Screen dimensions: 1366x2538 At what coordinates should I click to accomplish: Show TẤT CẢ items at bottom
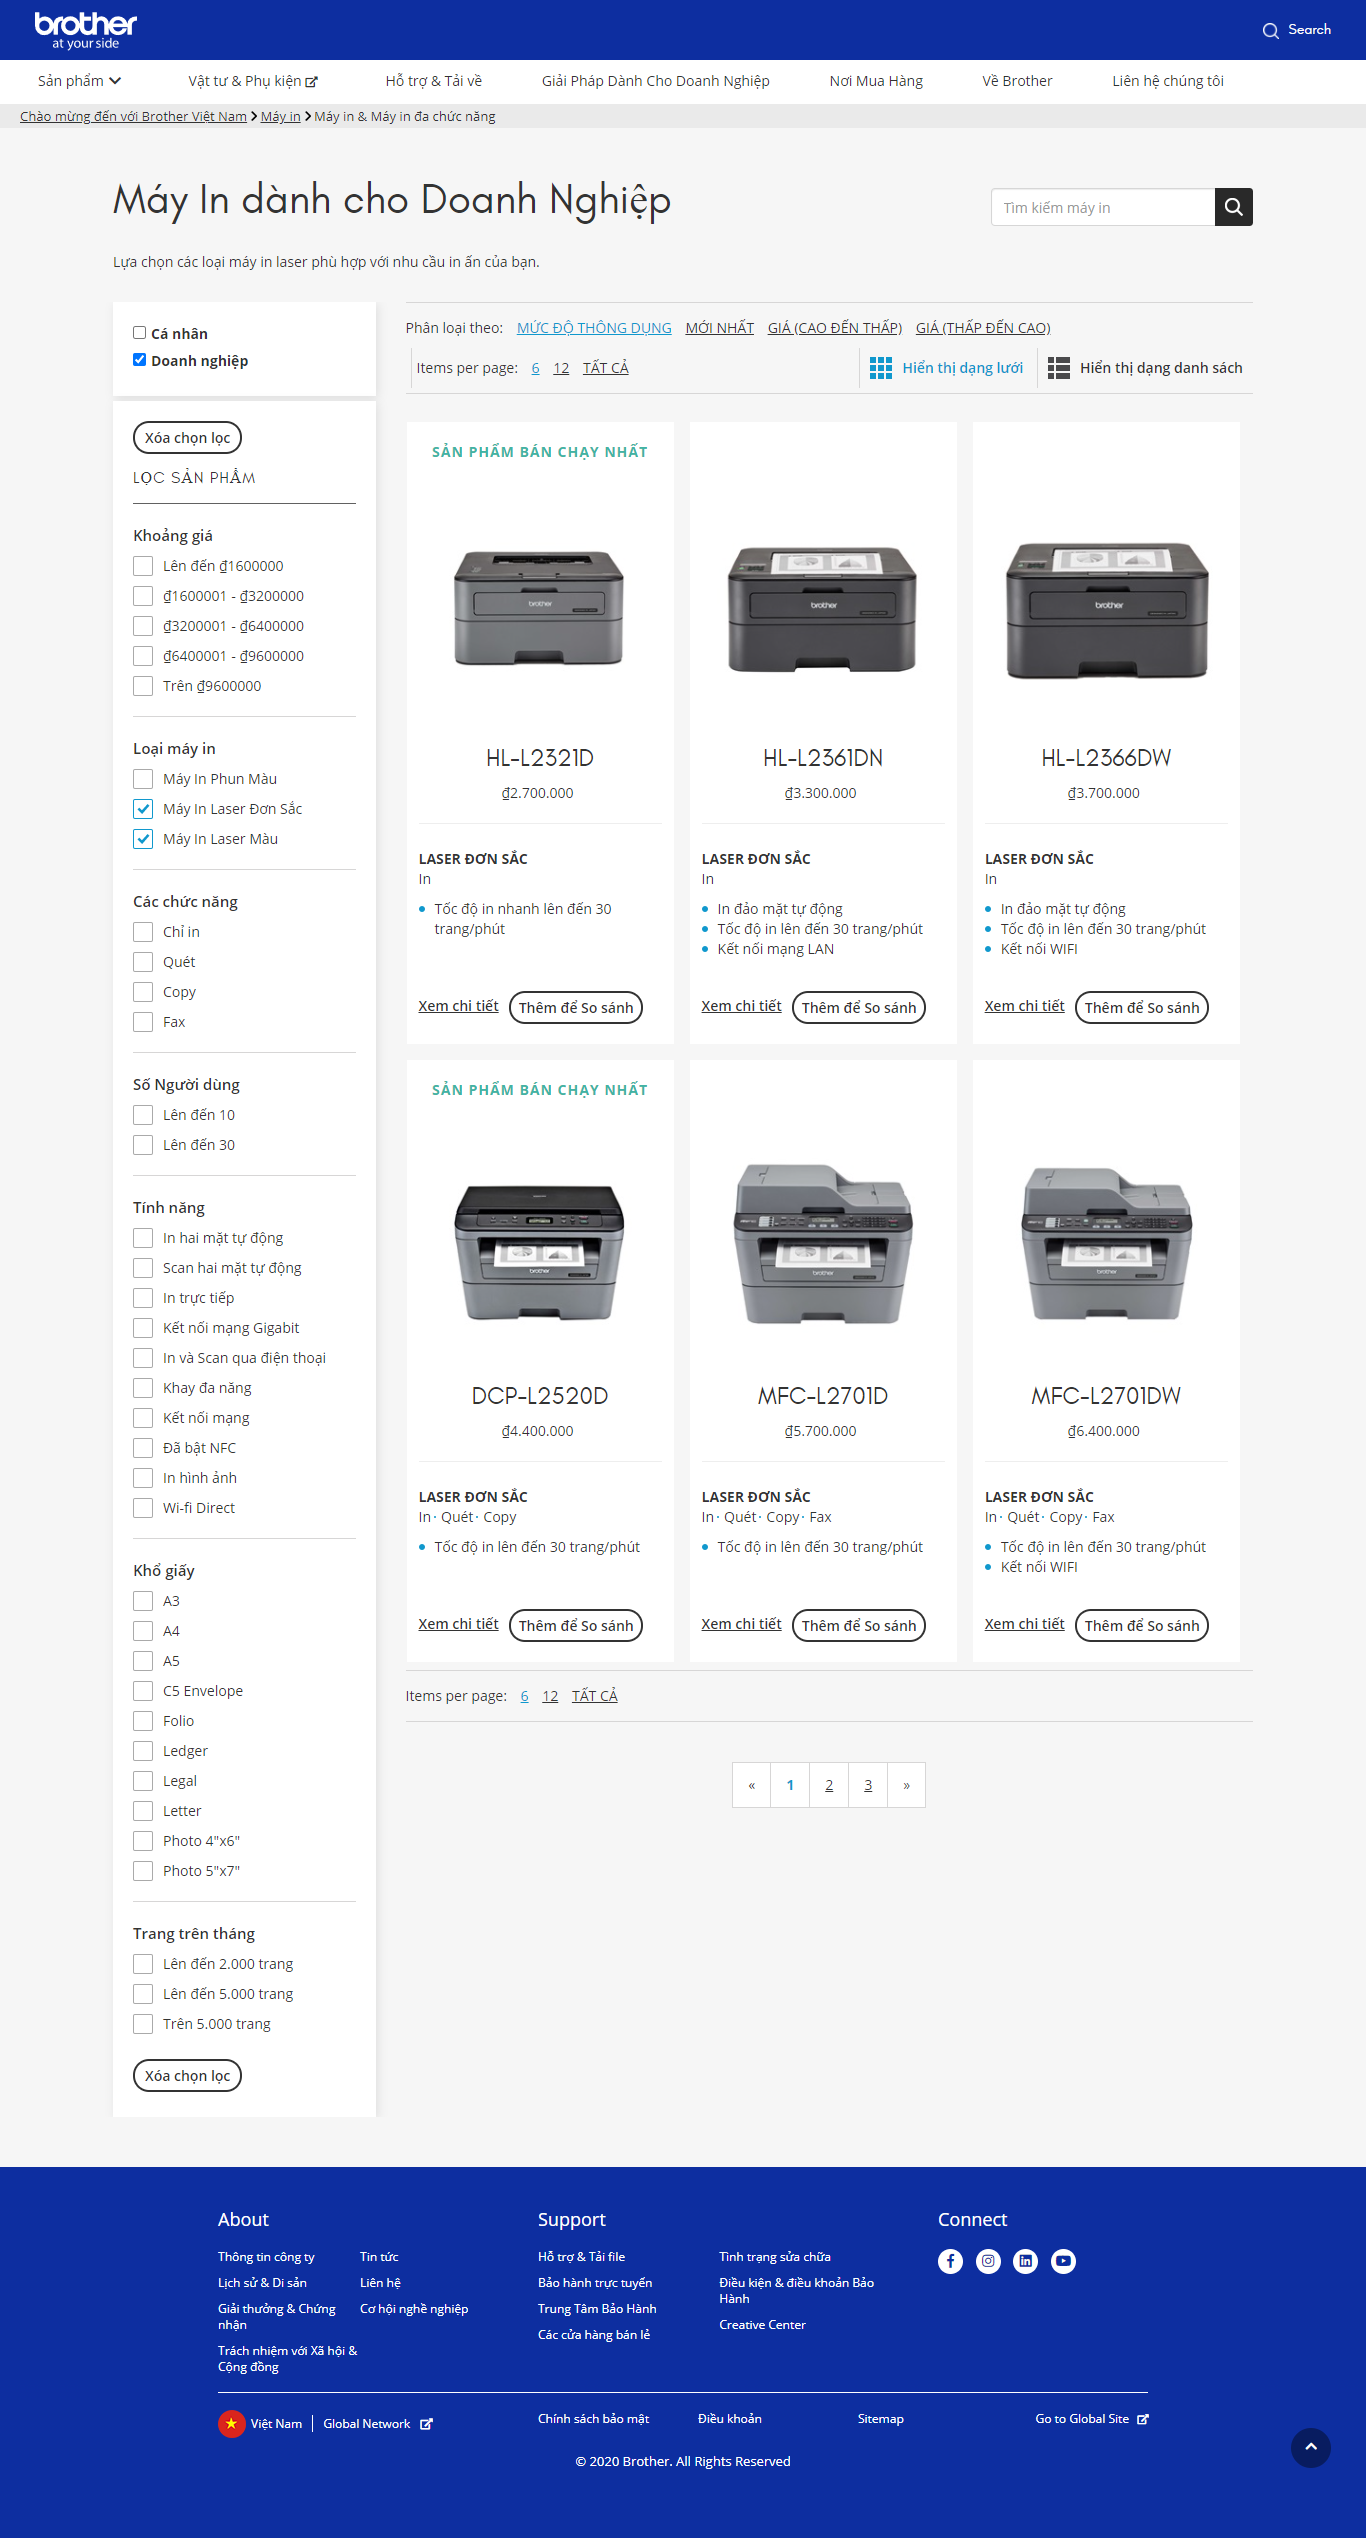click(x=594, y=1696)
